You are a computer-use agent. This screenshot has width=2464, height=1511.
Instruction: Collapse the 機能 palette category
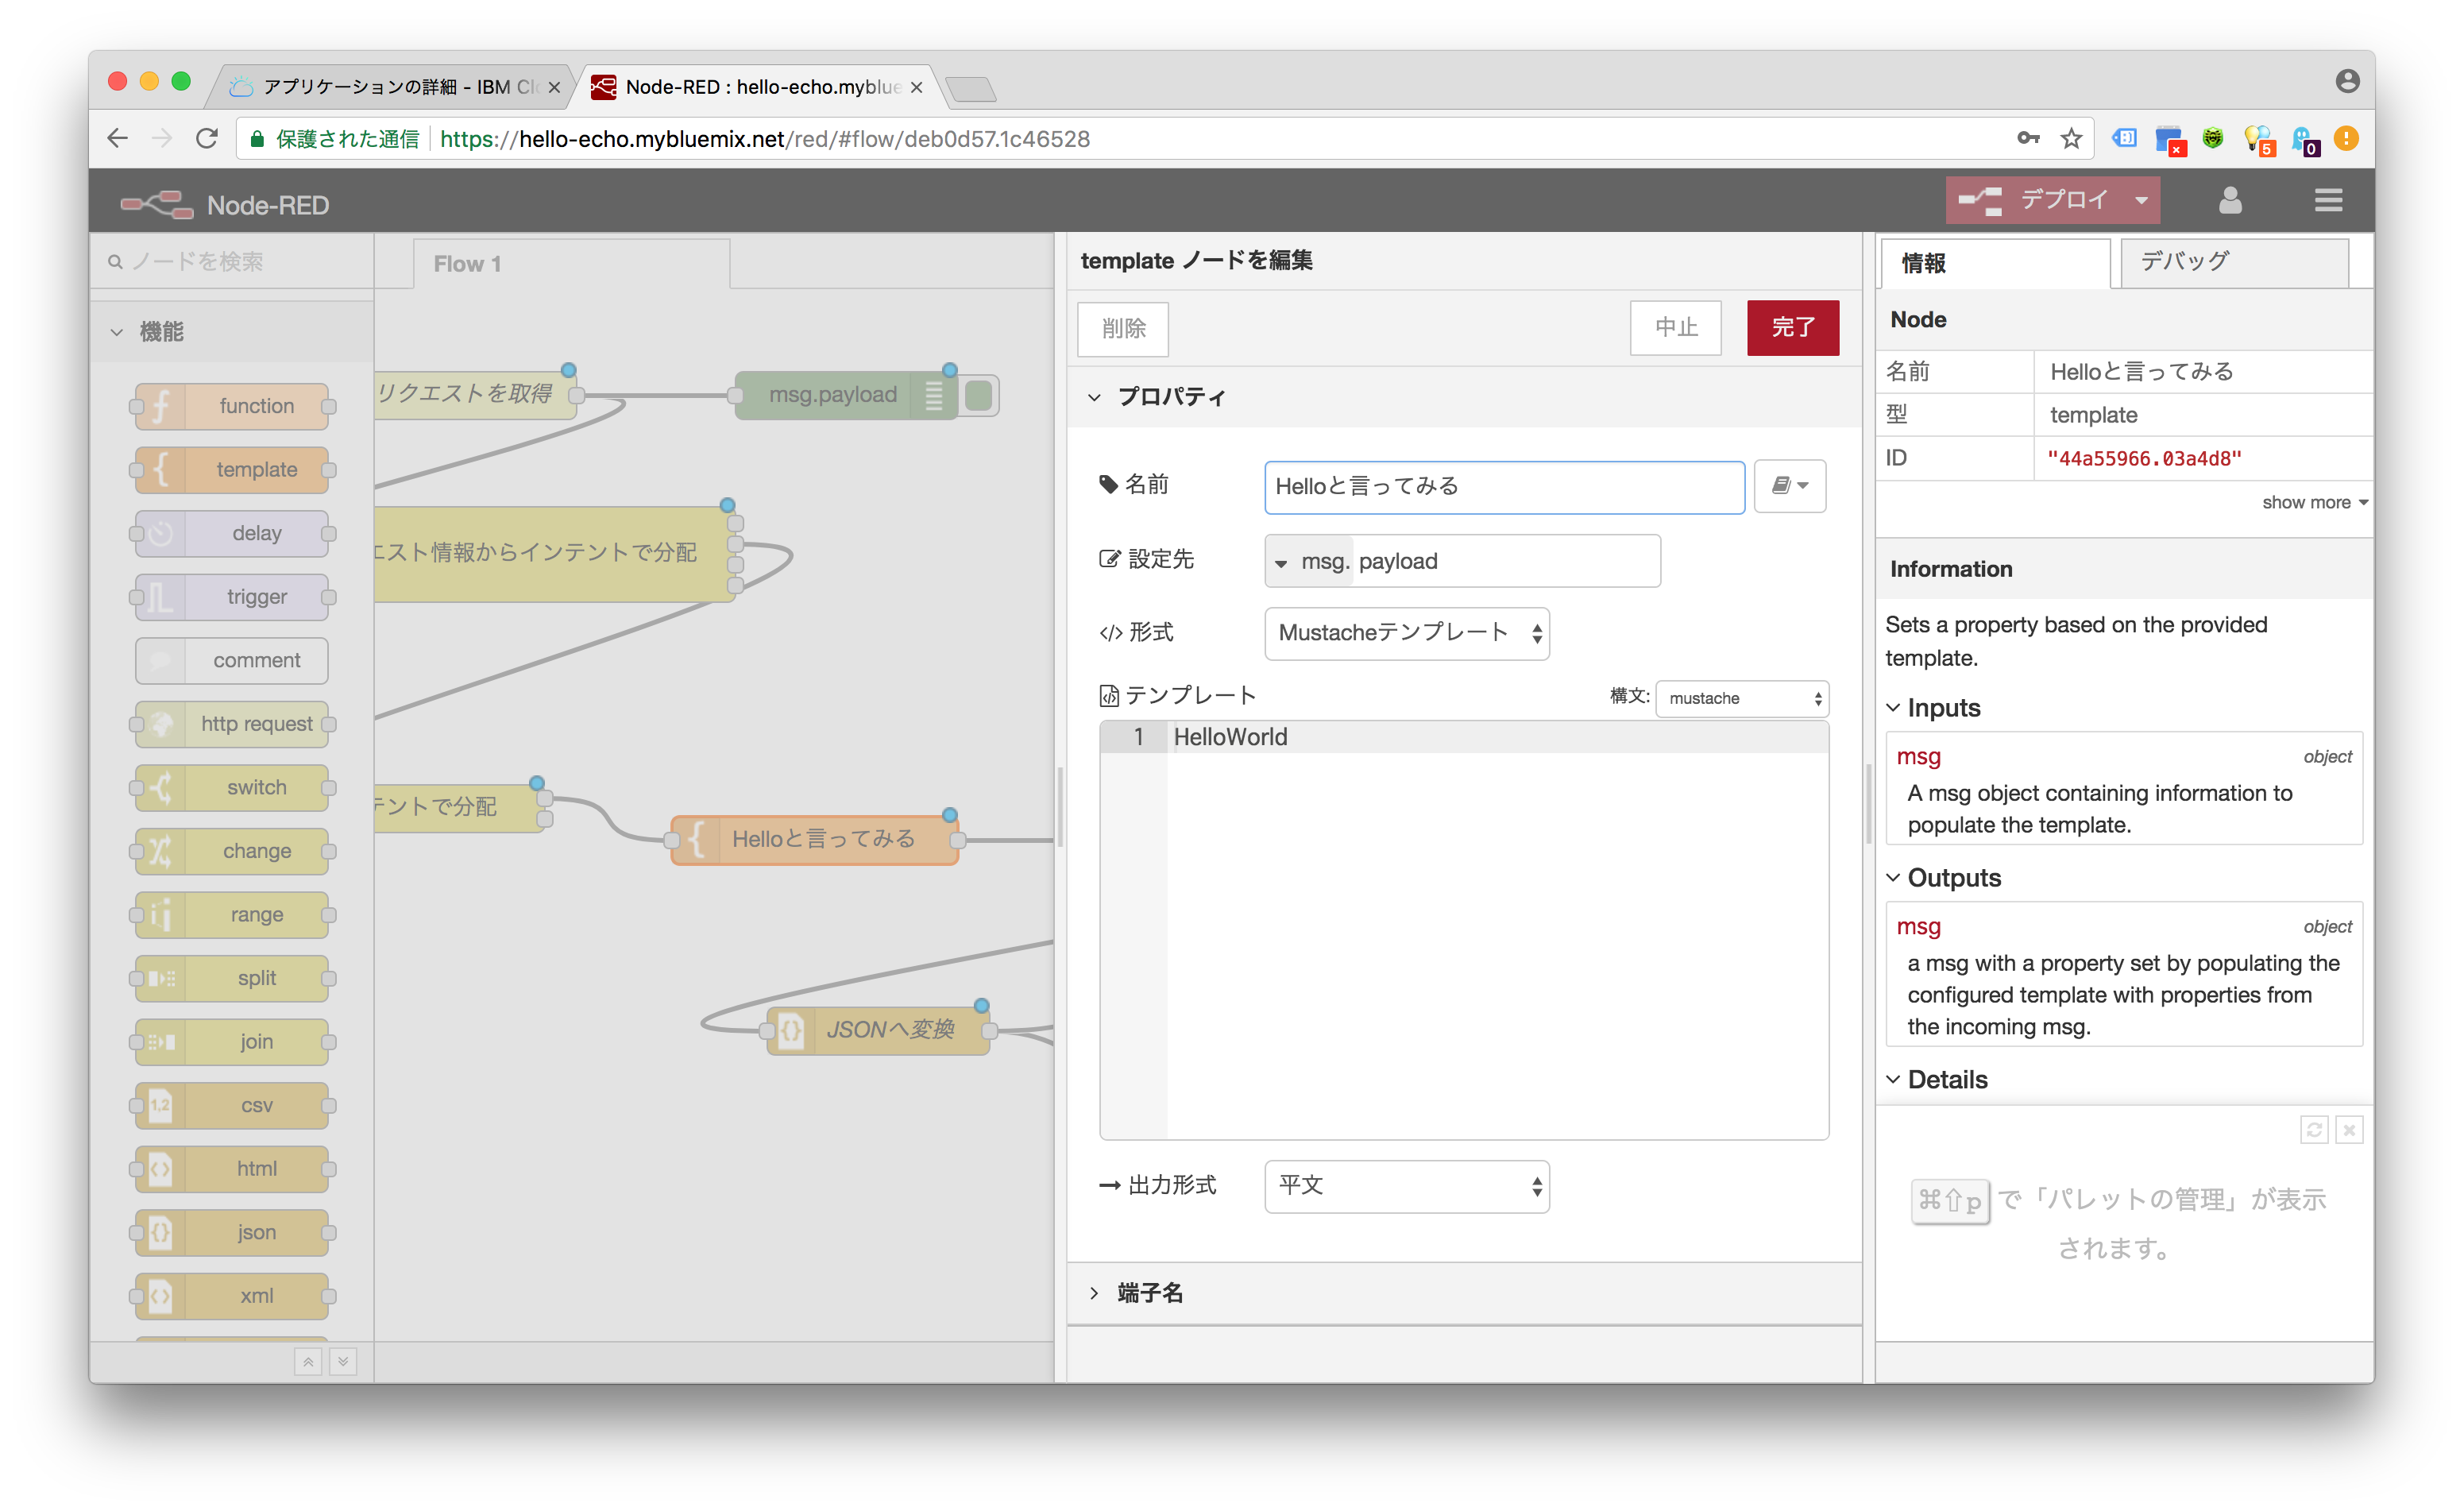coord(118,332)
